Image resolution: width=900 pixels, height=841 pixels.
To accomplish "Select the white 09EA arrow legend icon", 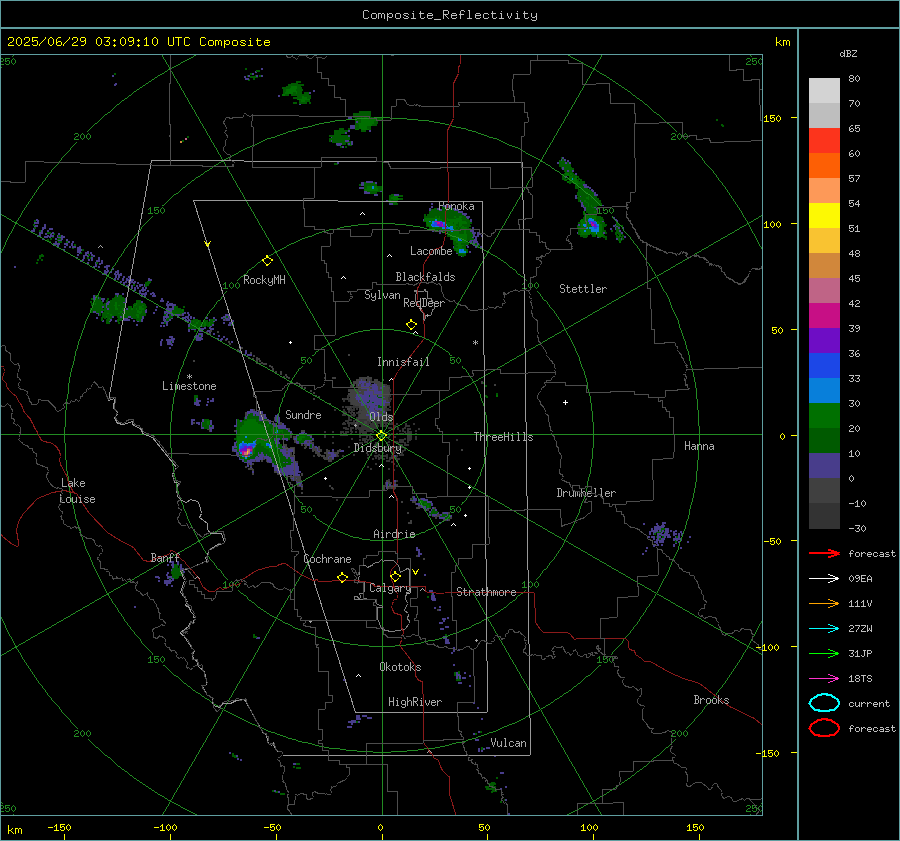I will click(x=824, y=578).
